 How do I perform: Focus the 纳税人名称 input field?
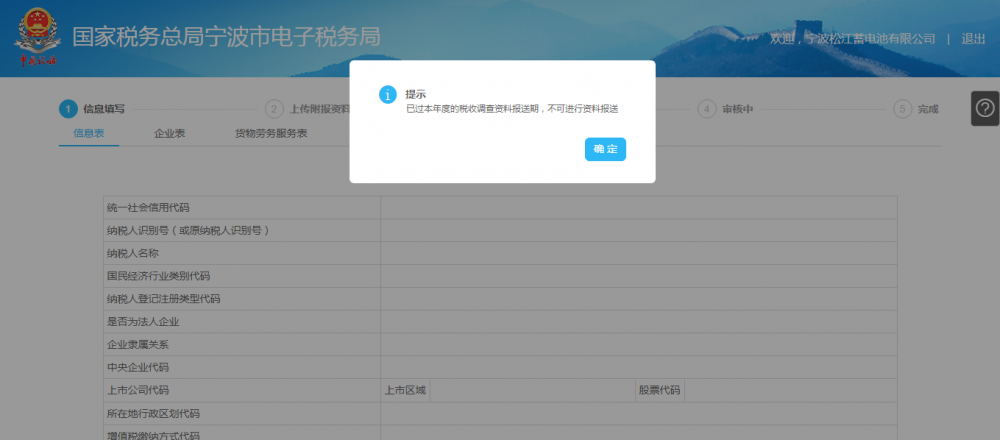[x=638, y=254]
